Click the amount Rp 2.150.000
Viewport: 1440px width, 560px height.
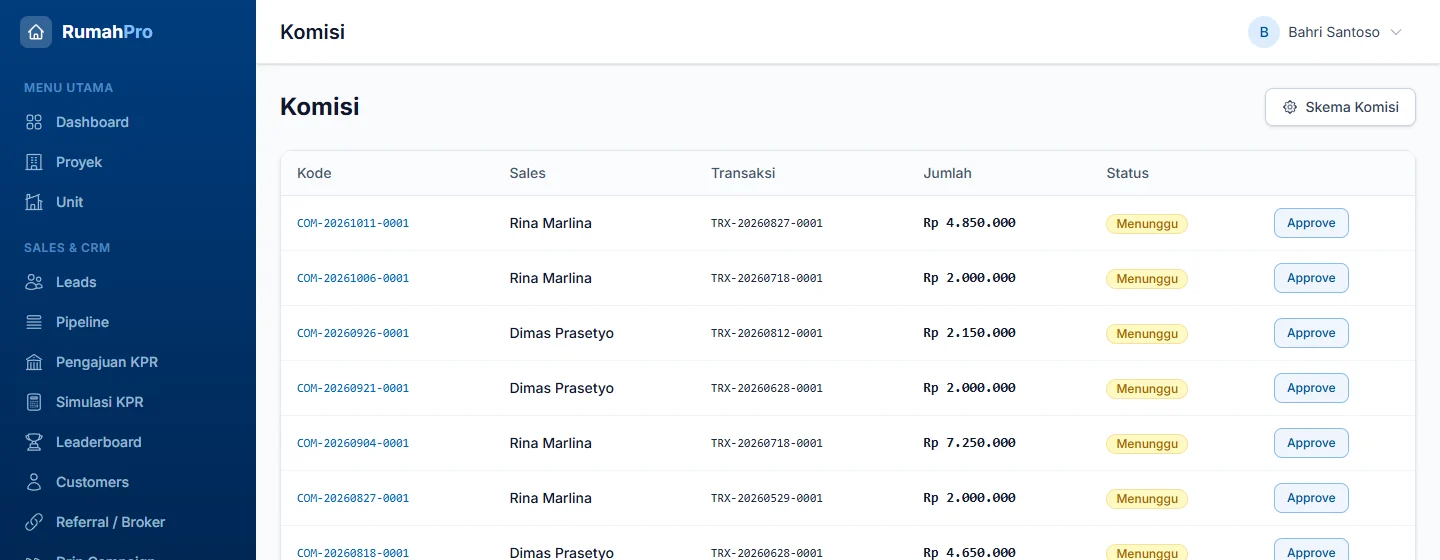tap(969, 333)
